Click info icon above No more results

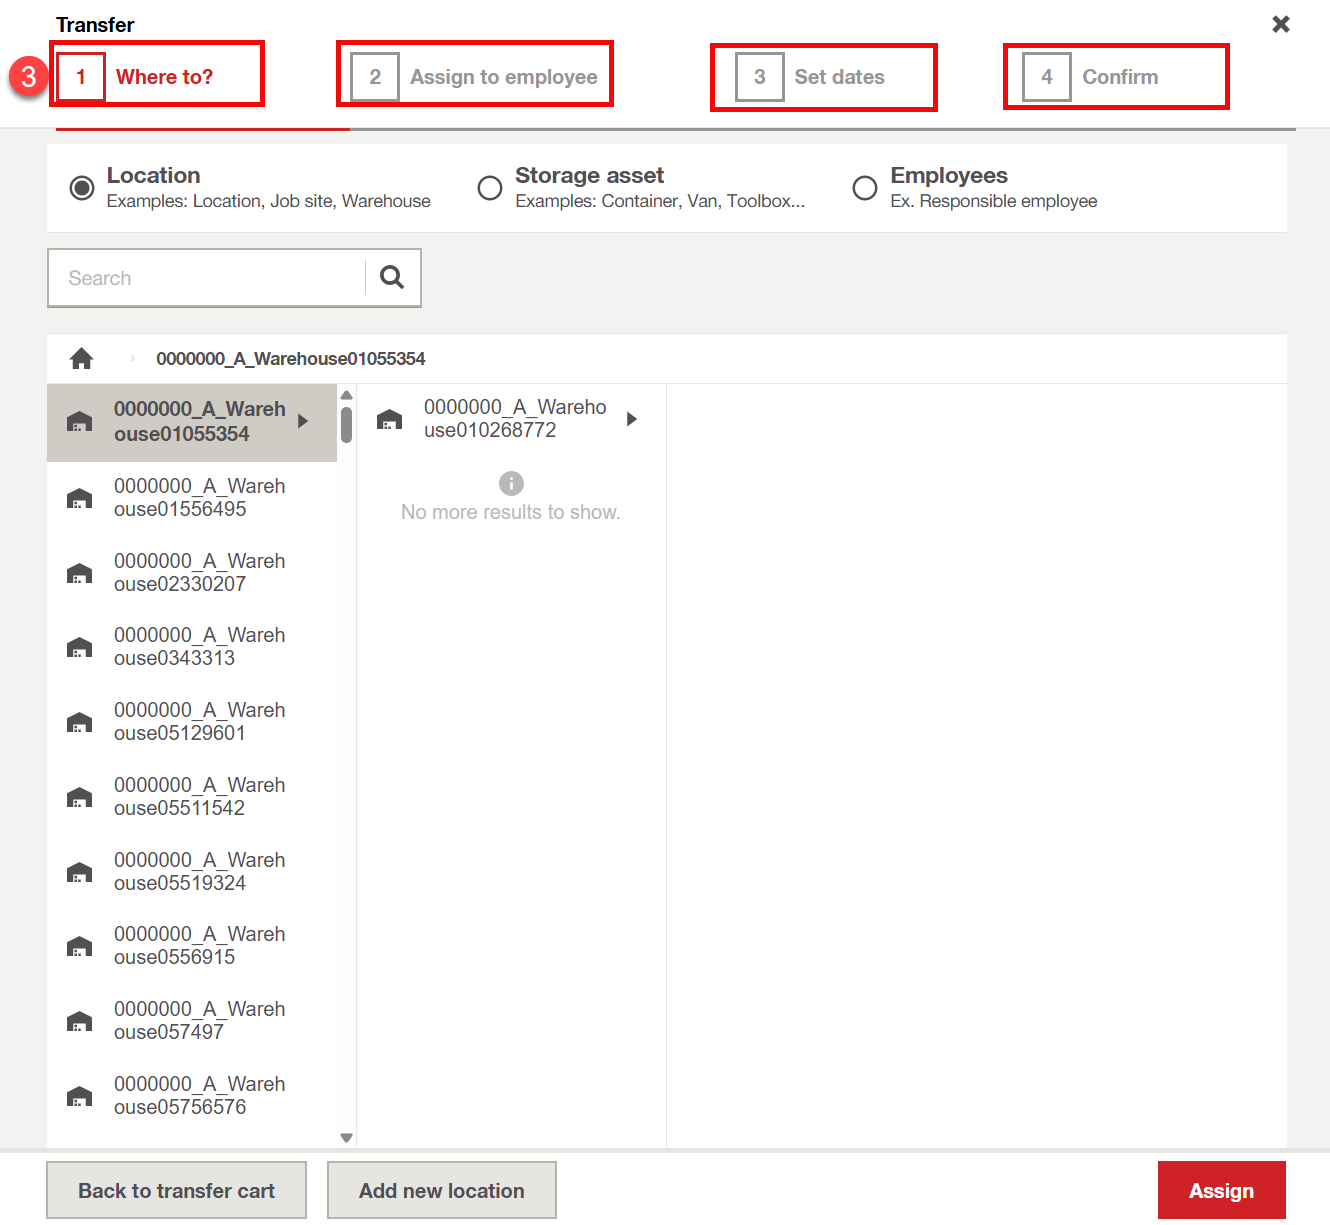(x=511, y=484)
